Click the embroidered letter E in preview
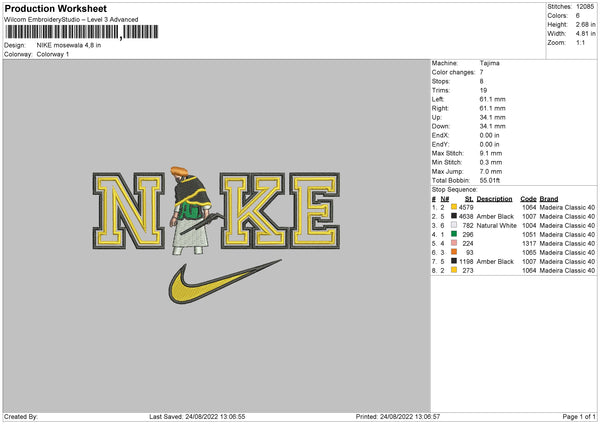Viewport: 600px width, 424px height. [x=315, y=211]
